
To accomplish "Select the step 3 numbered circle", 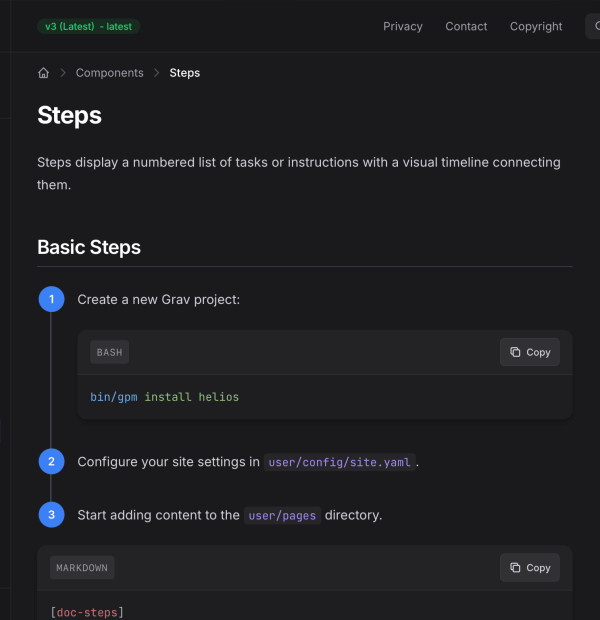I will click(x=51, y=515).
